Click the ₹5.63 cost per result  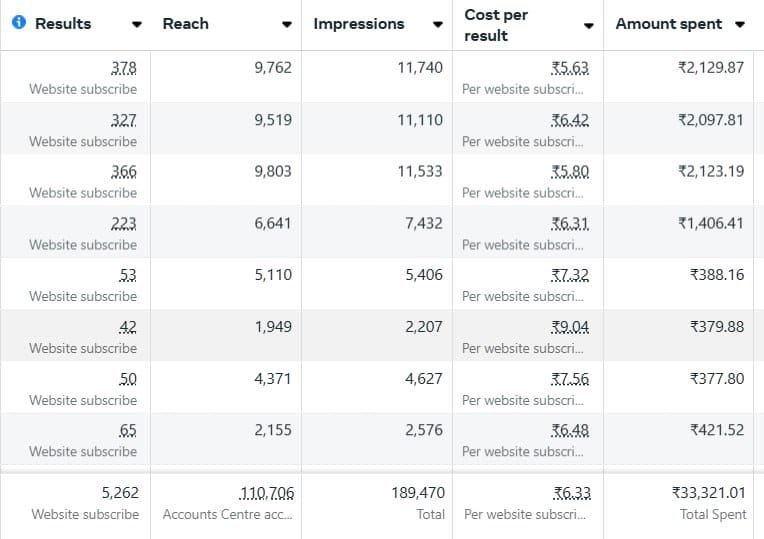pos(570,68)
